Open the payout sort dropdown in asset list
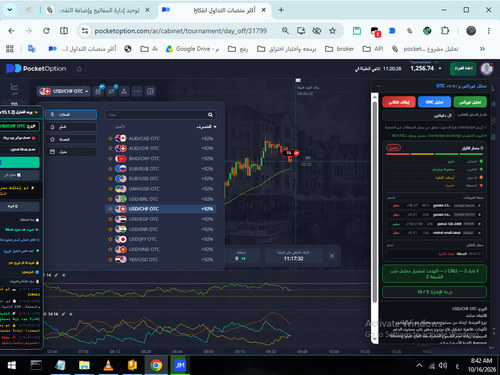Screen dimensions: 500x375 click(207, 127)
